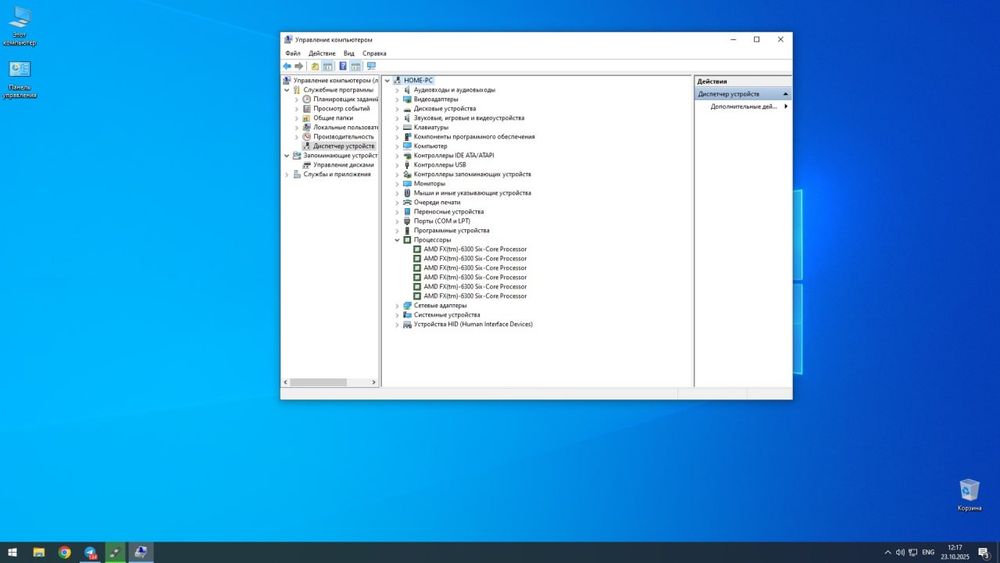Click the Очереди печати printer icon
This screenshot has width=1000, height=563.
[407, 202]
